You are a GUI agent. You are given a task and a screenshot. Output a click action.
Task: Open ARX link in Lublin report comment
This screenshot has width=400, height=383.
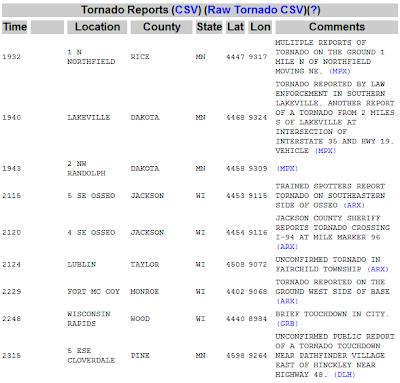pos(378,269)
